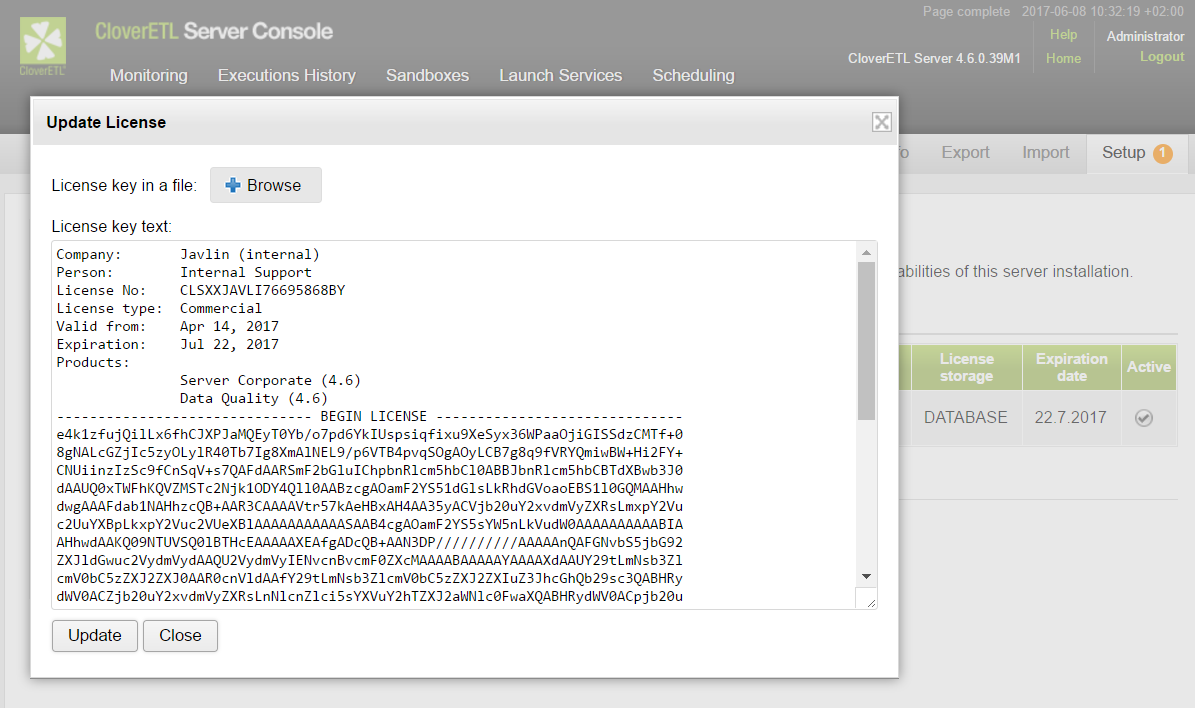Click the License storage column header
Screen dimensions: 1195x708
click(966, 367)
